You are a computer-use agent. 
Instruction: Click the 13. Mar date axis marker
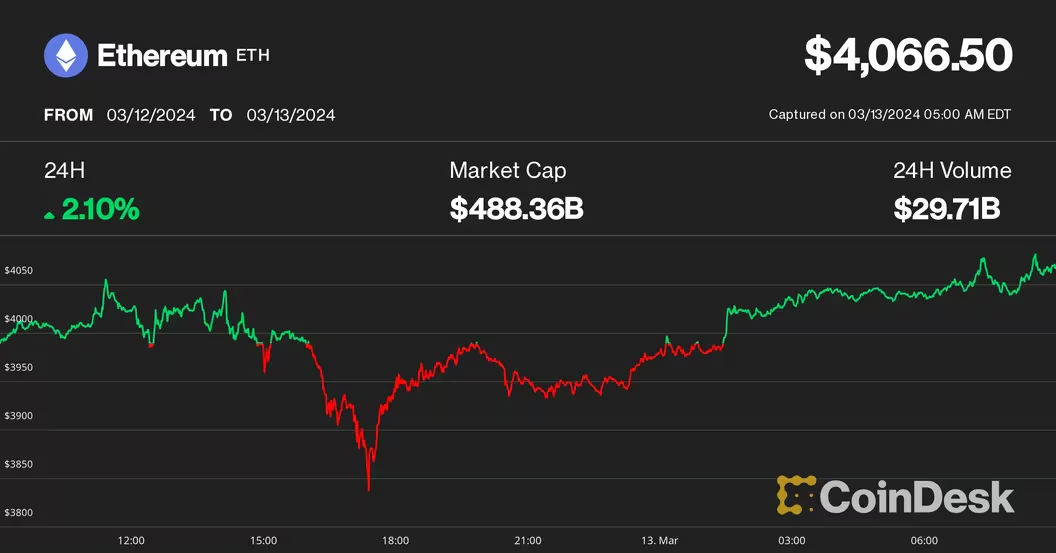pyautogui.click(x=659, y=541)
